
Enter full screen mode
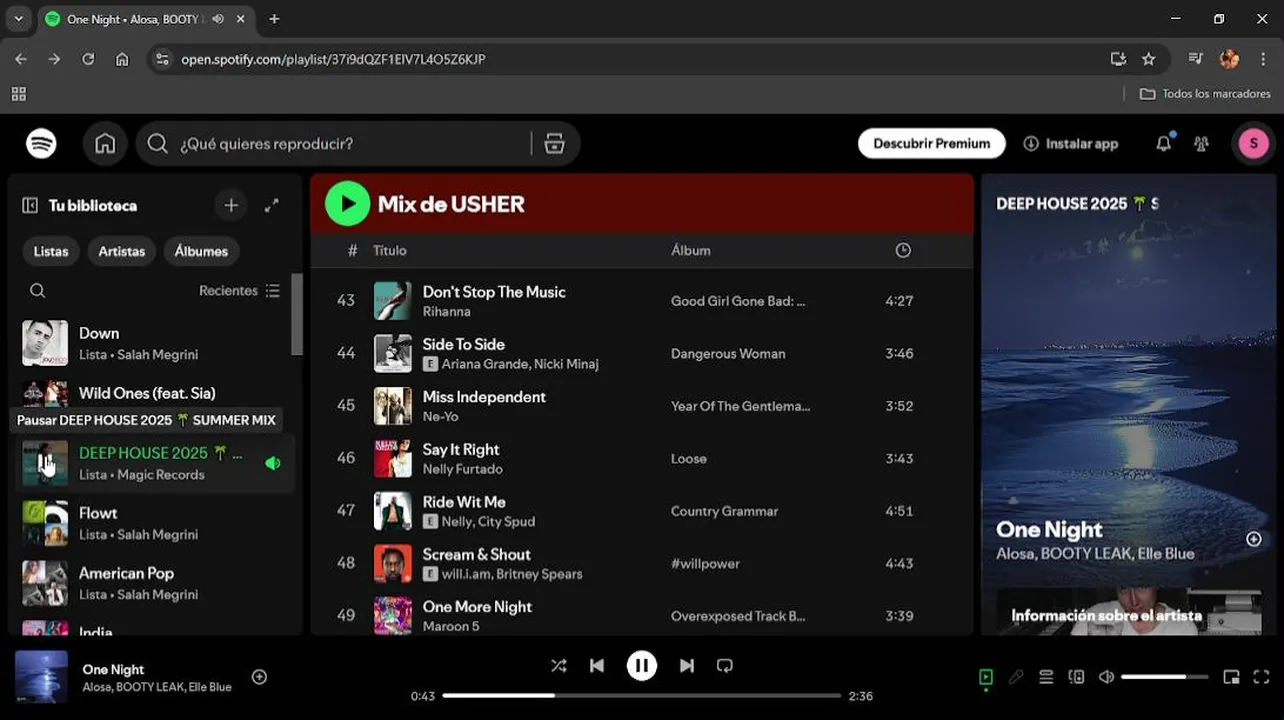pos(1261,677)
